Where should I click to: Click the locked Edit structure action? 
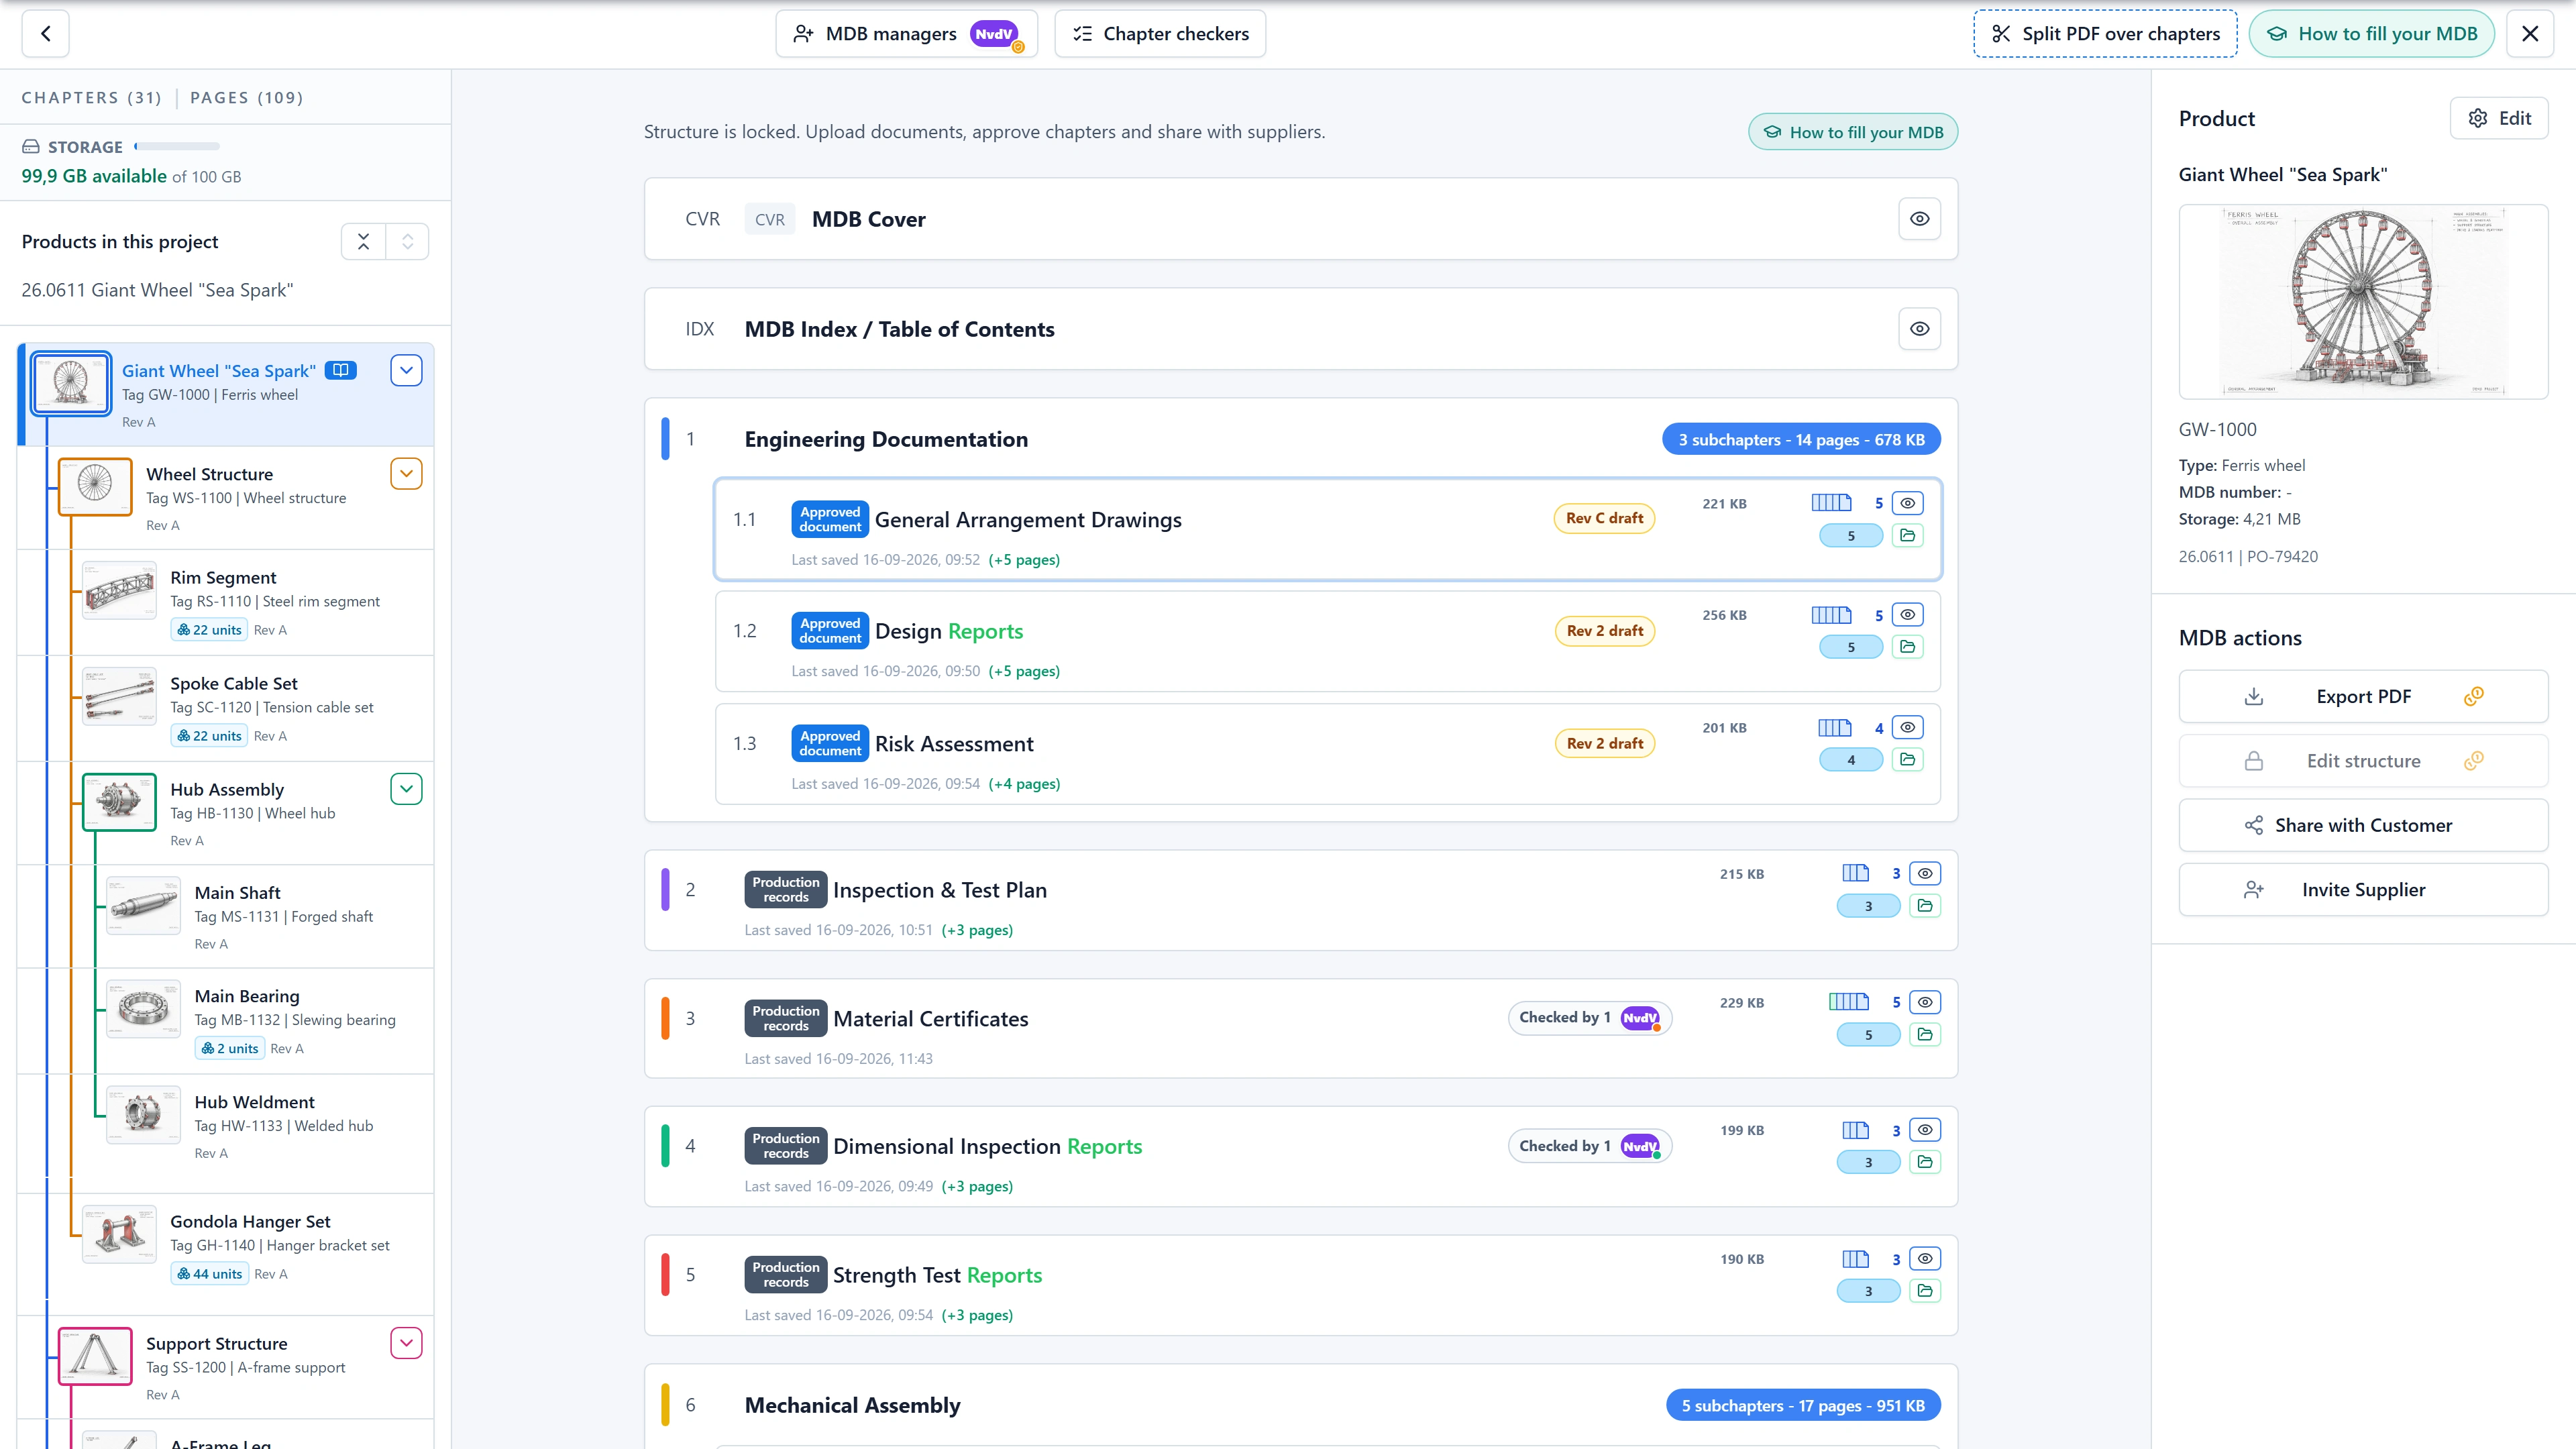2363,761
